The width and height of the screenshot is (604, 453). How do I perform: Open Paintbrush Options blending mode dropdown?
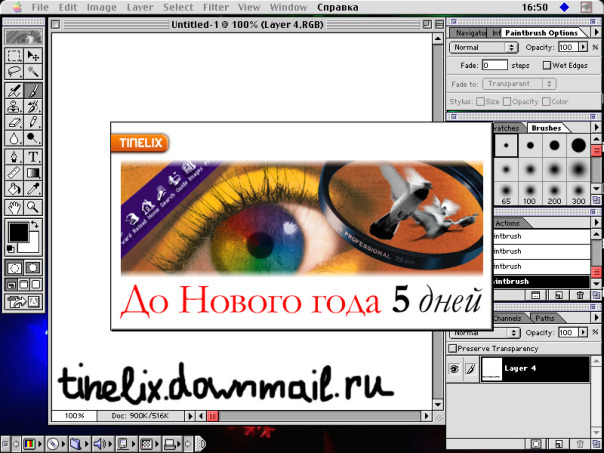click(x=484, y=47)
